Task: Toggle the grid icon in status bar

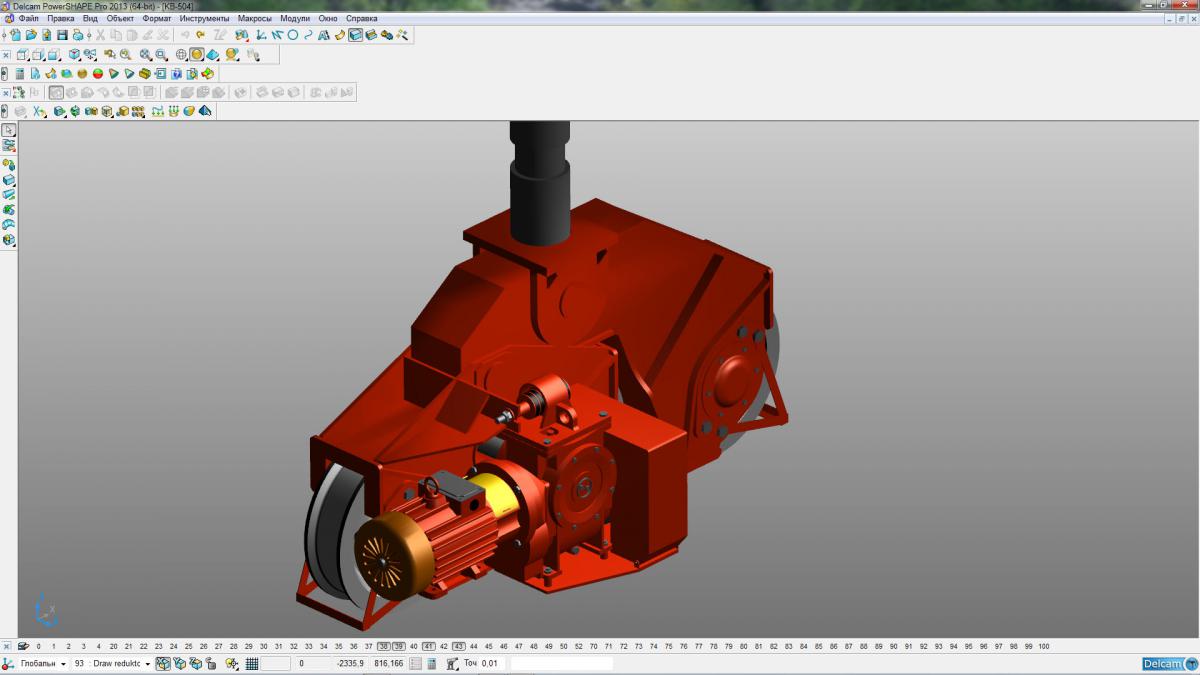Action: click(252, 664)
